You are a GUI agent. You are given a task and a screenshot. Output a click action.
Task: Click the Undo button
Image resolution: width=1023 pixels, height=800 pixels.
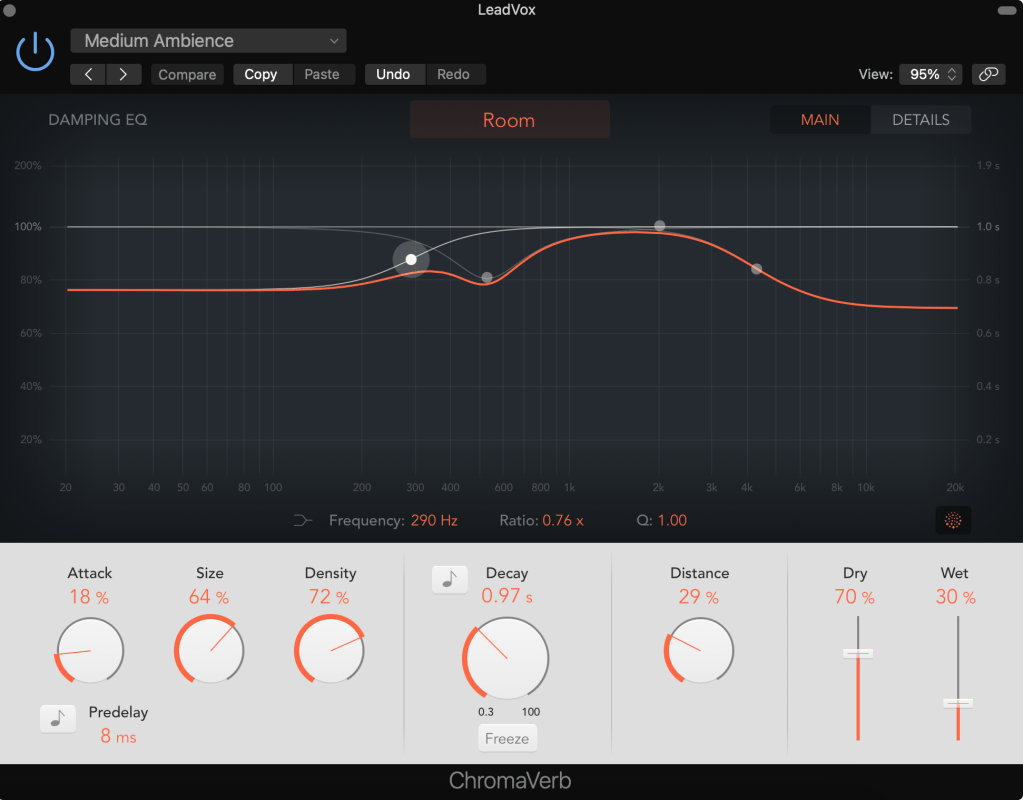(x=394, y=74)
